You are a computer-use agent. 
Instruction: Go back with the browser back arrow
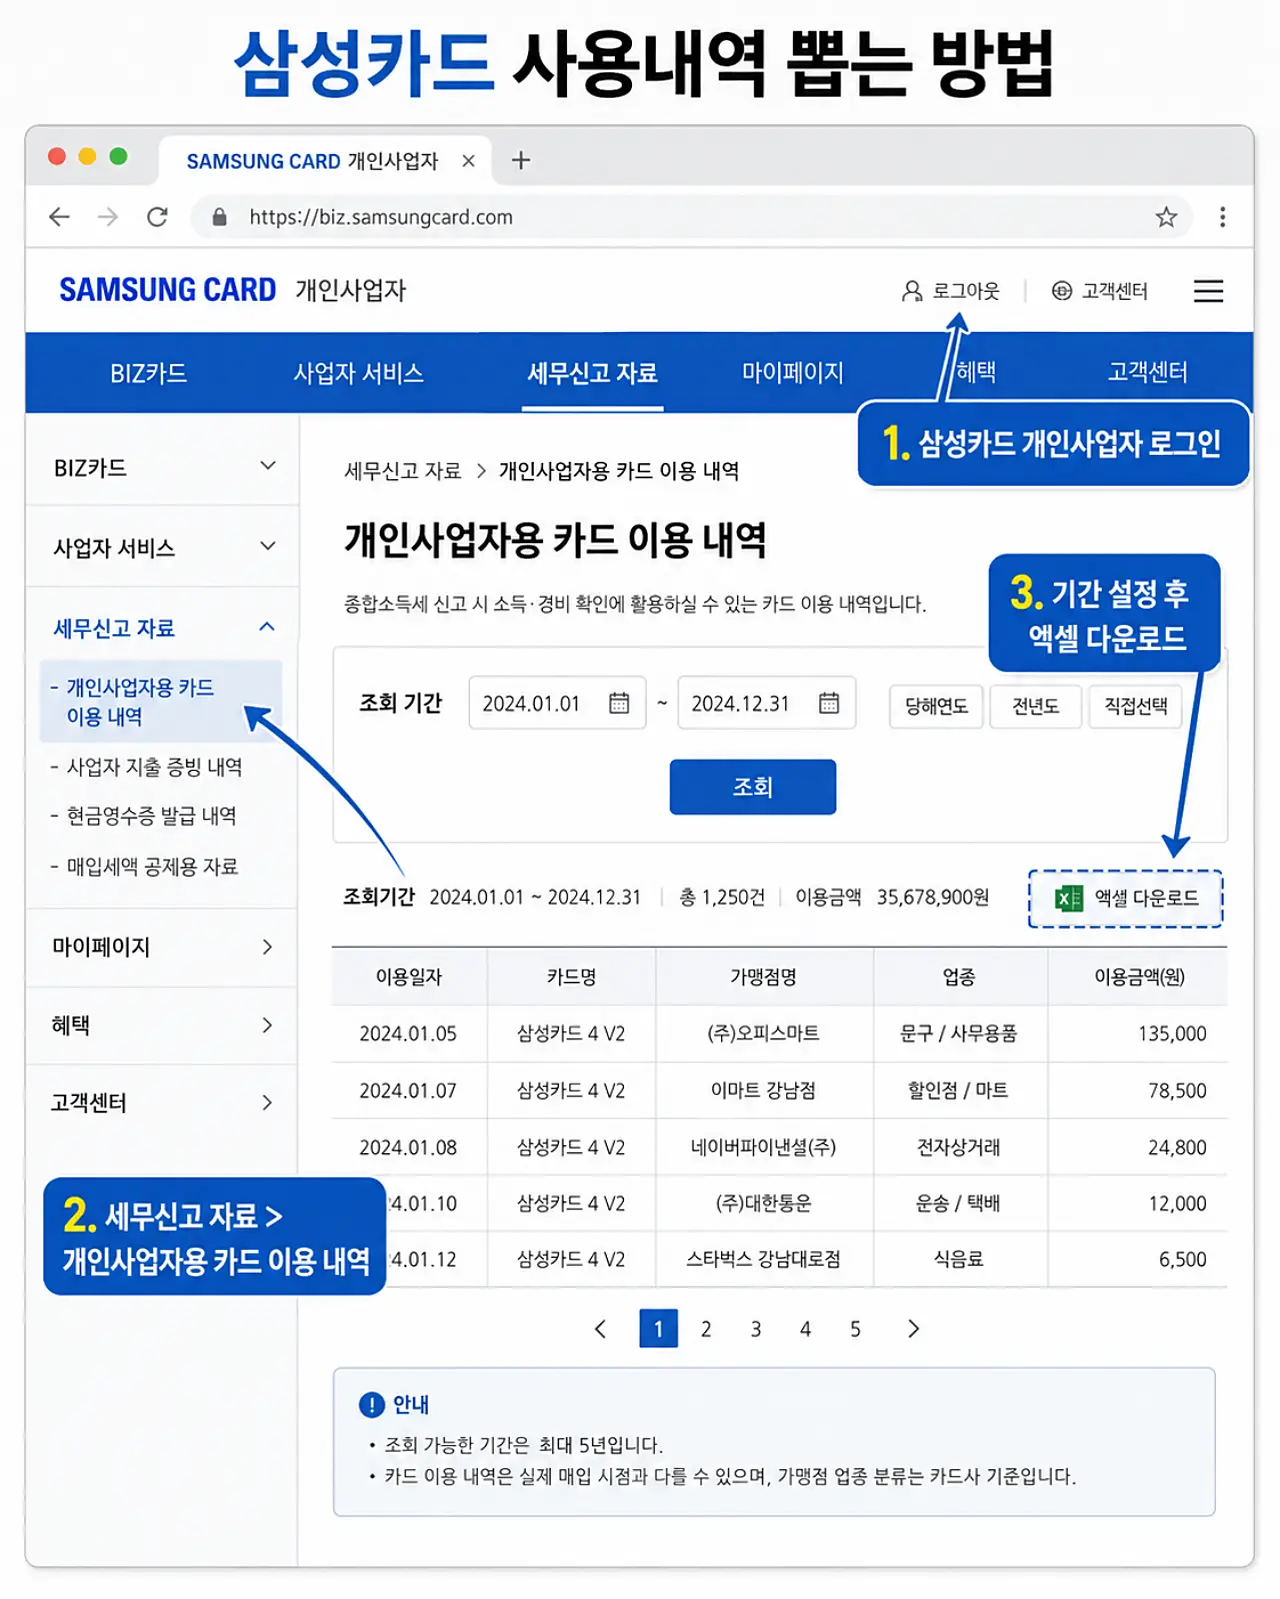point(59,217)
